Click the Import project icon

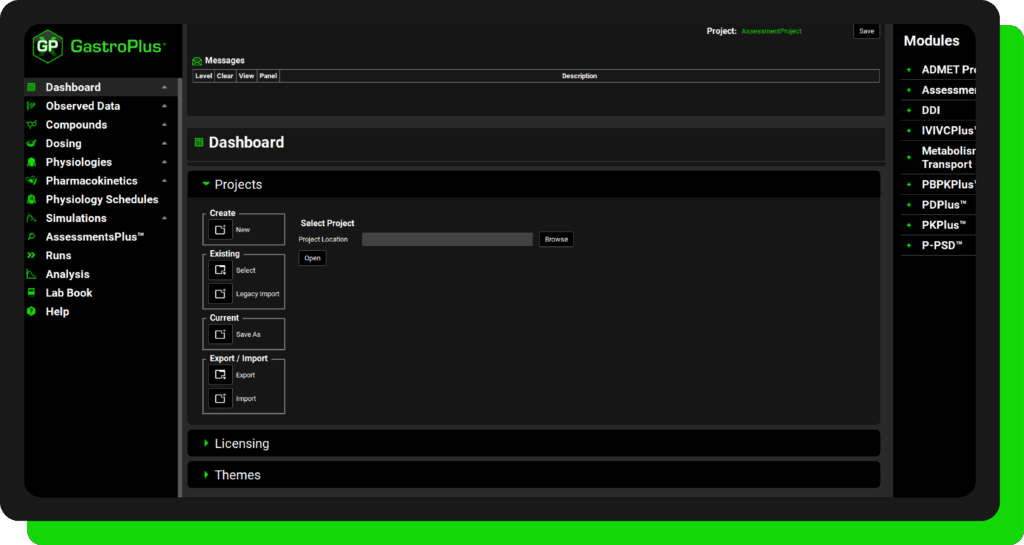pyautogui.click(x=219, y=399)
